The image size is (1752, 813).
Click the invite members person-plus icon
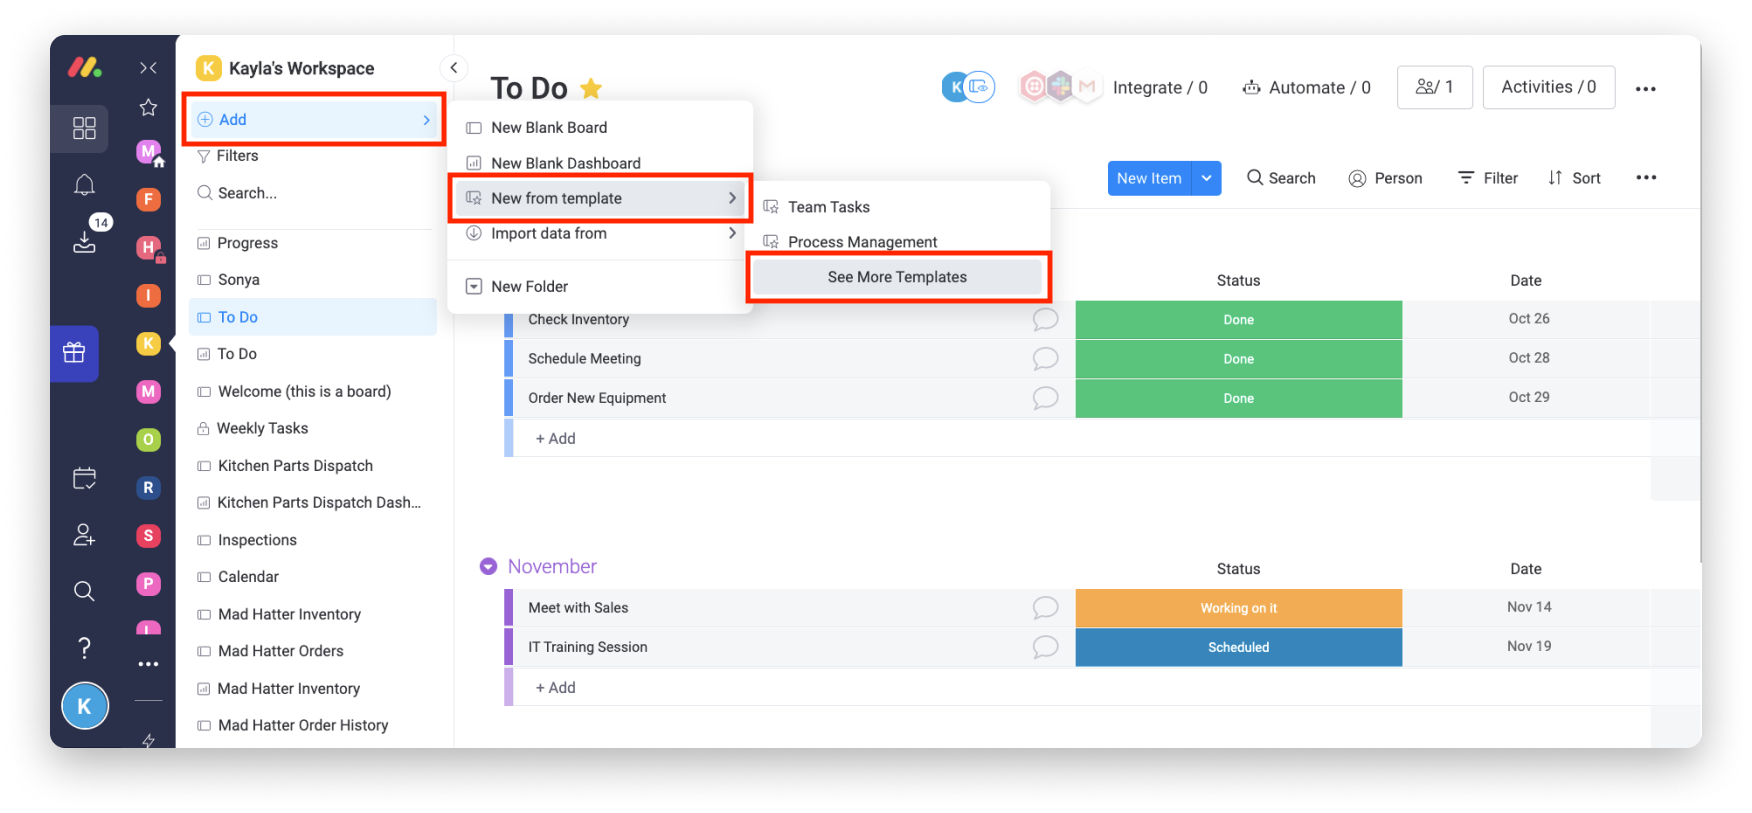(x=84, y=535)
